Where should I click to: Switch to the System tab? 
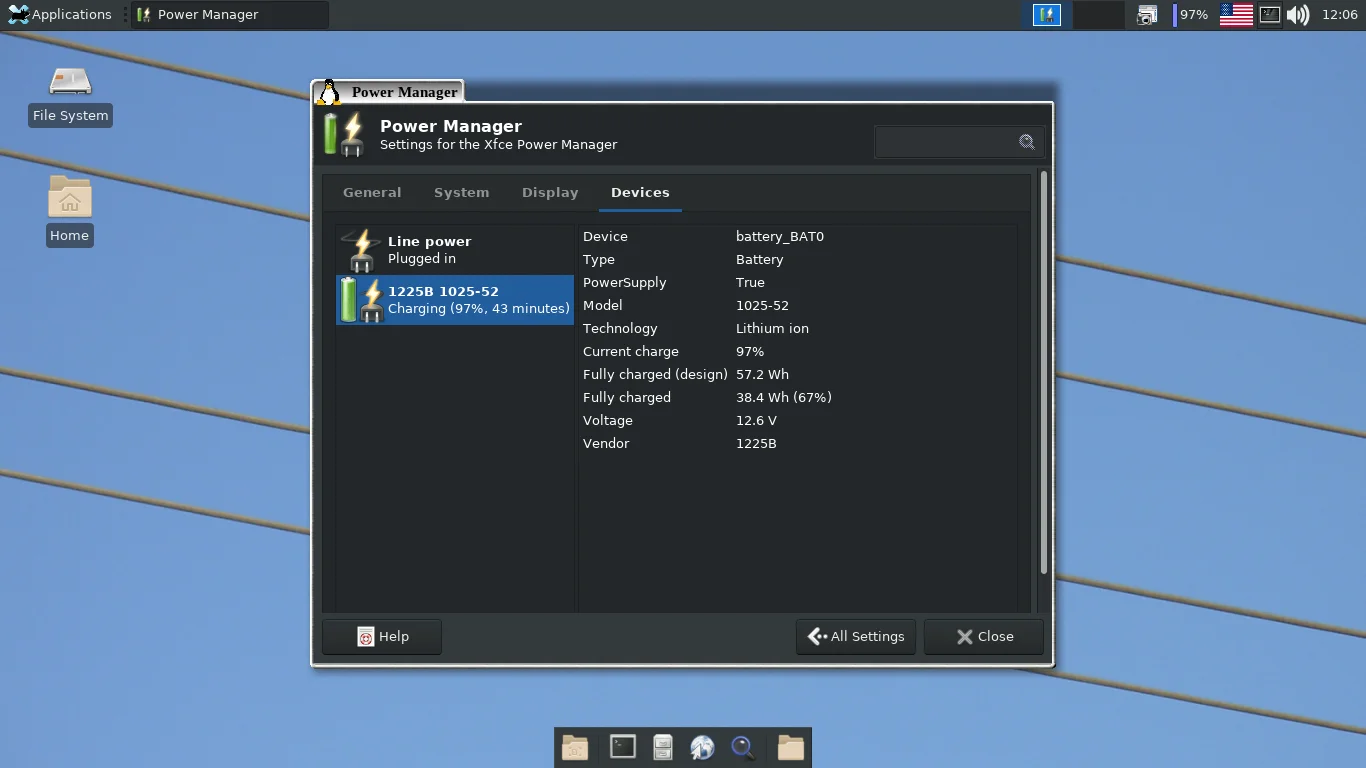point(461,192)
